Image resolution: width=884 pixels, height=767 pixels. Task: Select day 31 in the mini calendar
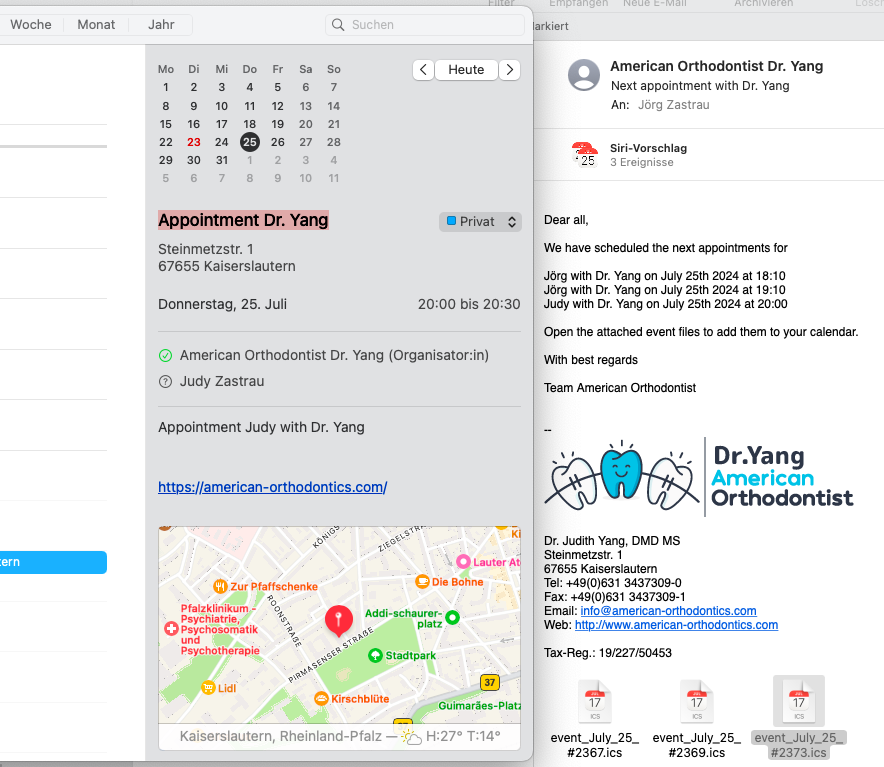[x=222, y=160]
